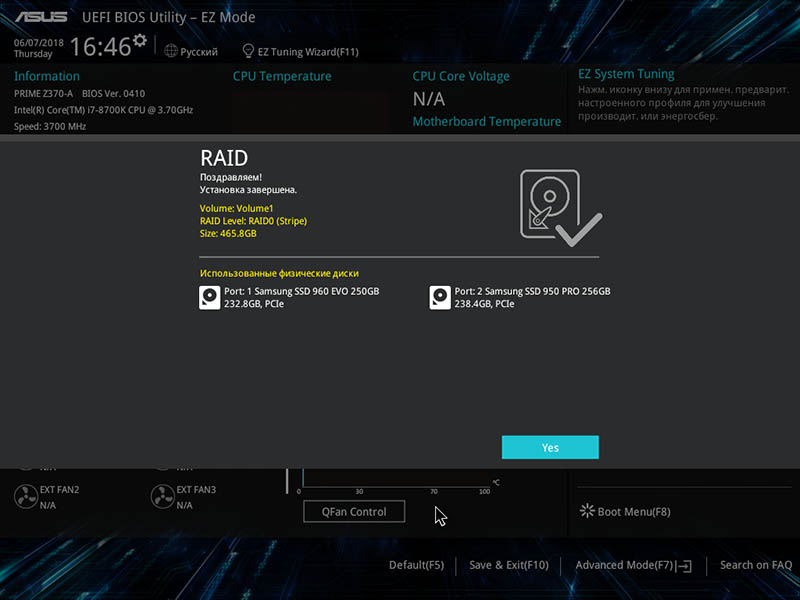Click the EXT FAN3 fan icon
This screenshot has height=600, width=800.
pos(163,496)
